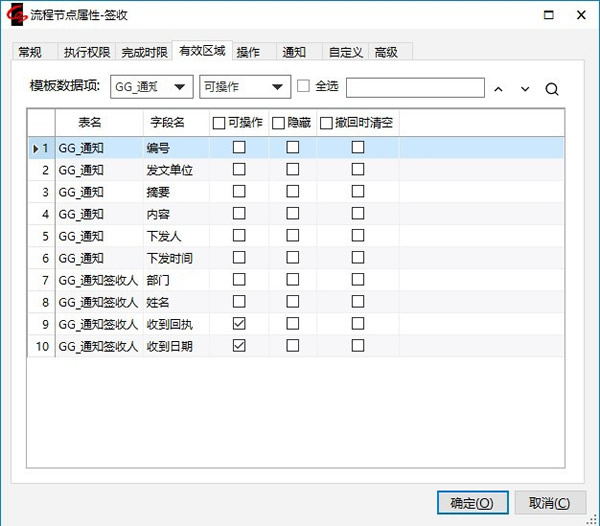This screenshot has width=600, height=526.
Task: Check 隐藏 for 发文单位 row
Action: coord(293,169)
